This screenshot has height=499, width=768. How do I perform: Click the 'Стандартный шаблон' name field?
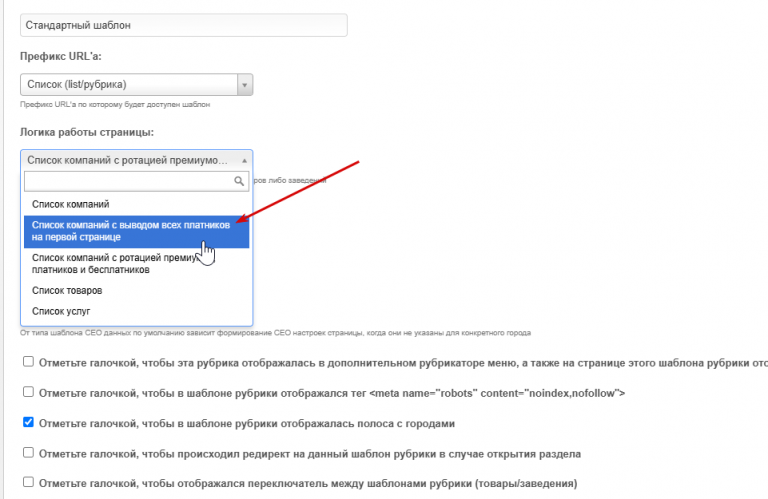coord(184,25)
